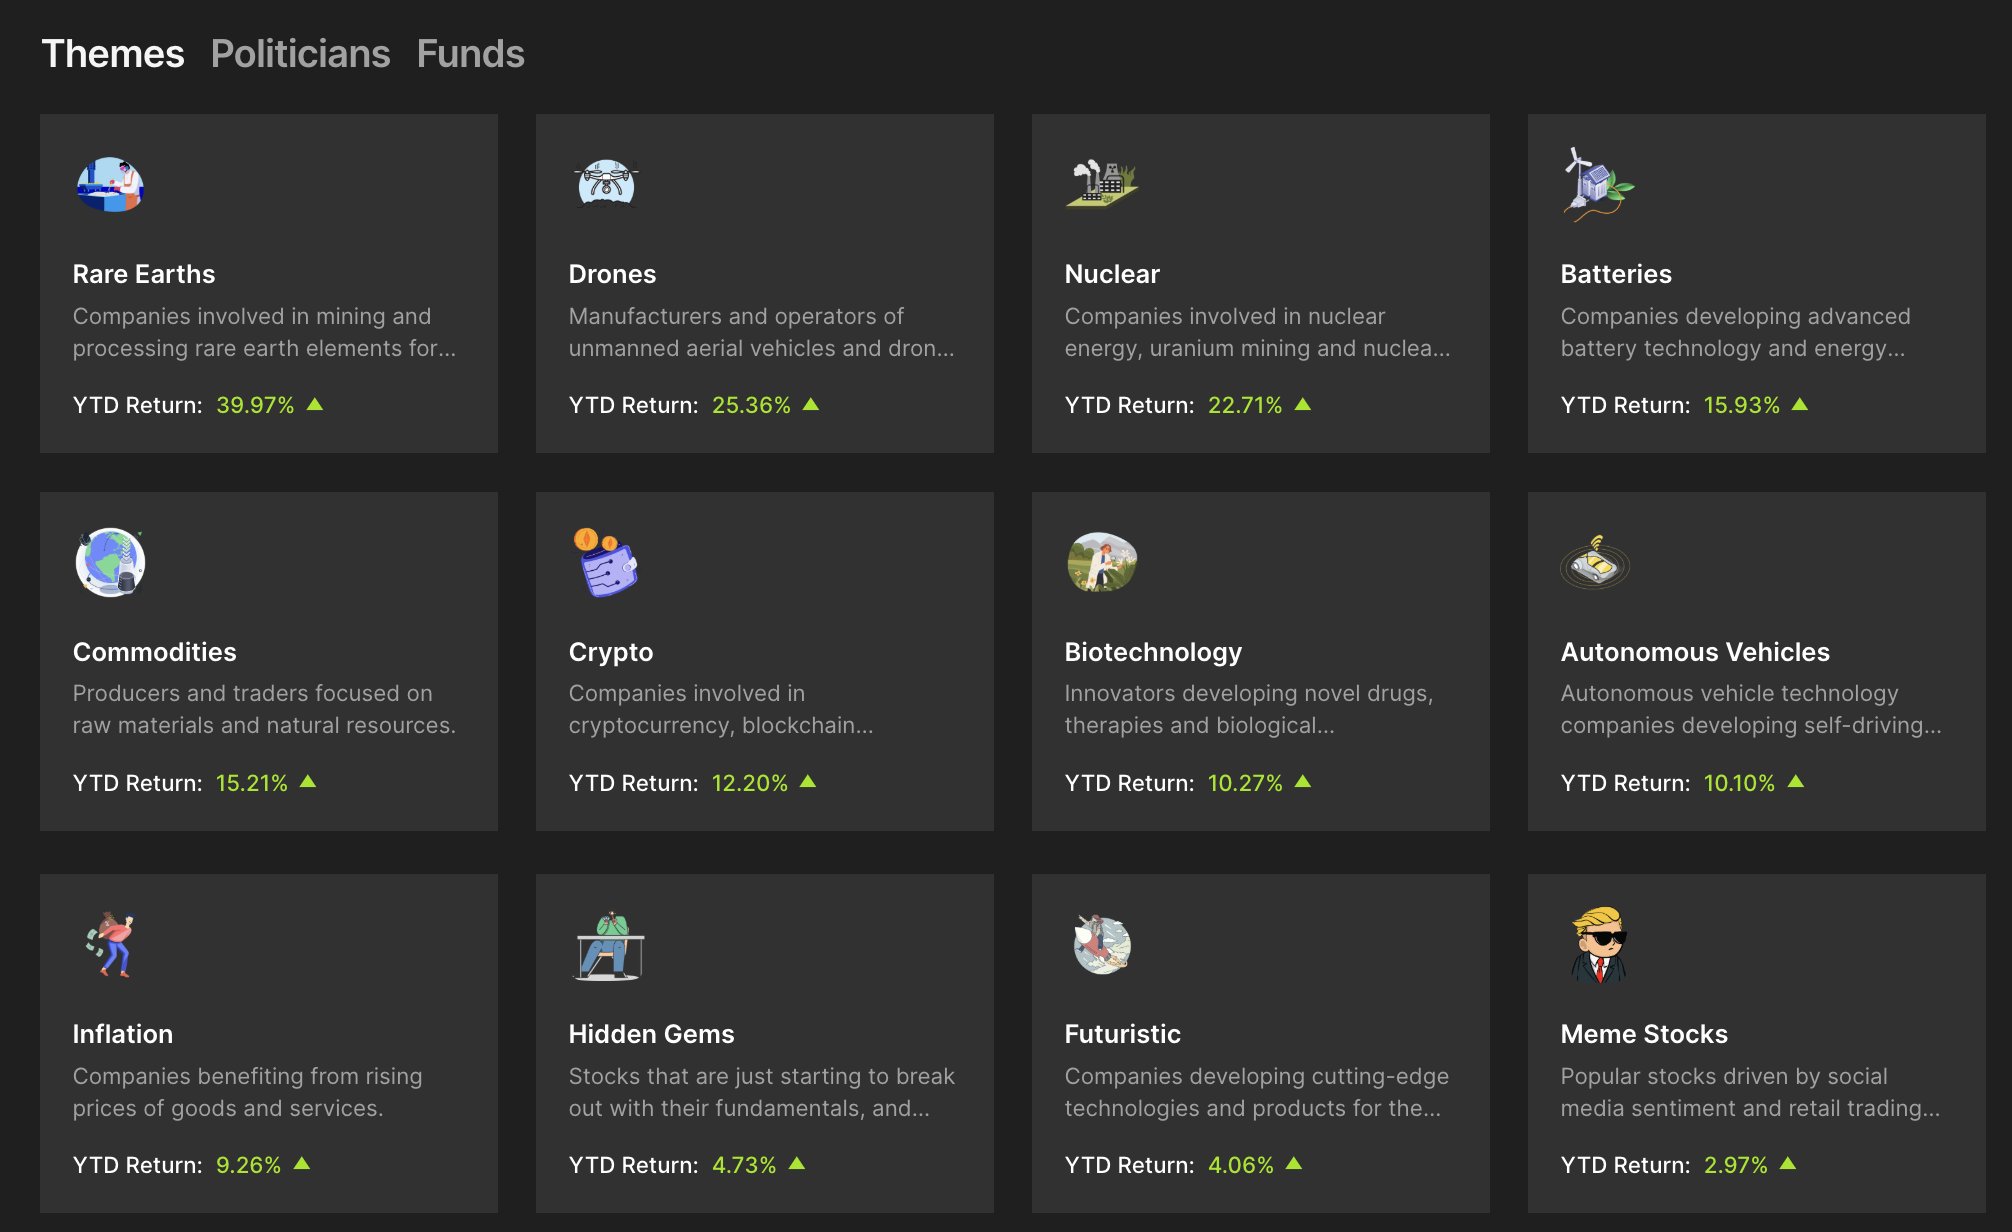Click the Batteries wind turbine icon

click(x=1596, y=184)
